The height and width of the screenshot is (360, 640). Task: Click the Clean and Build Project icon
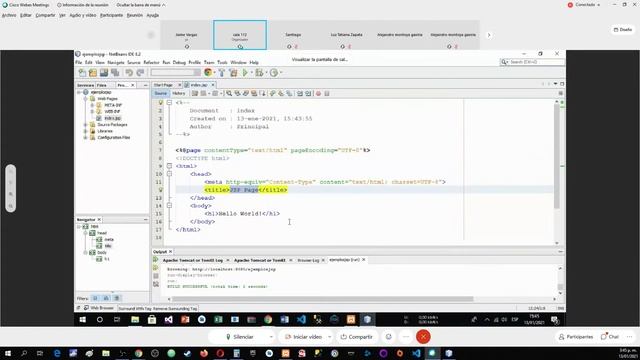pos(233,73)
